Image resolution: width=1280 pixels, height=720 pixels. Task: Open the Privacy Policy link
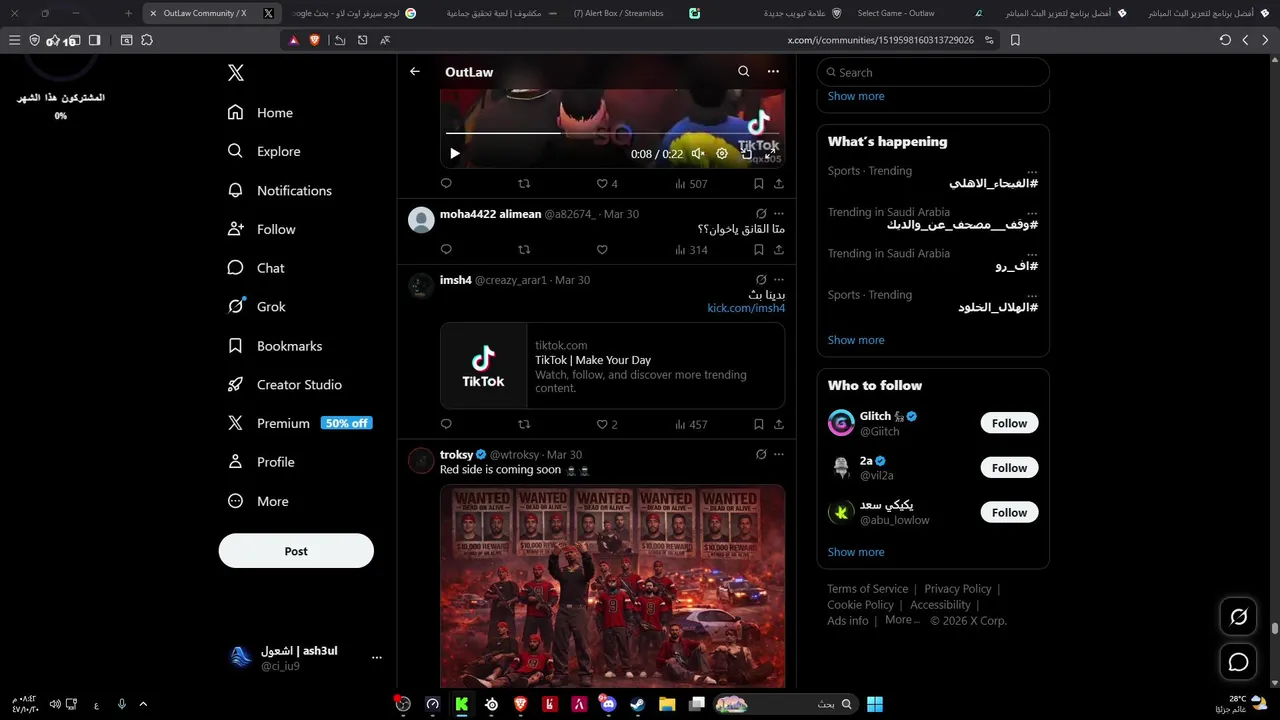click(958, 589)
